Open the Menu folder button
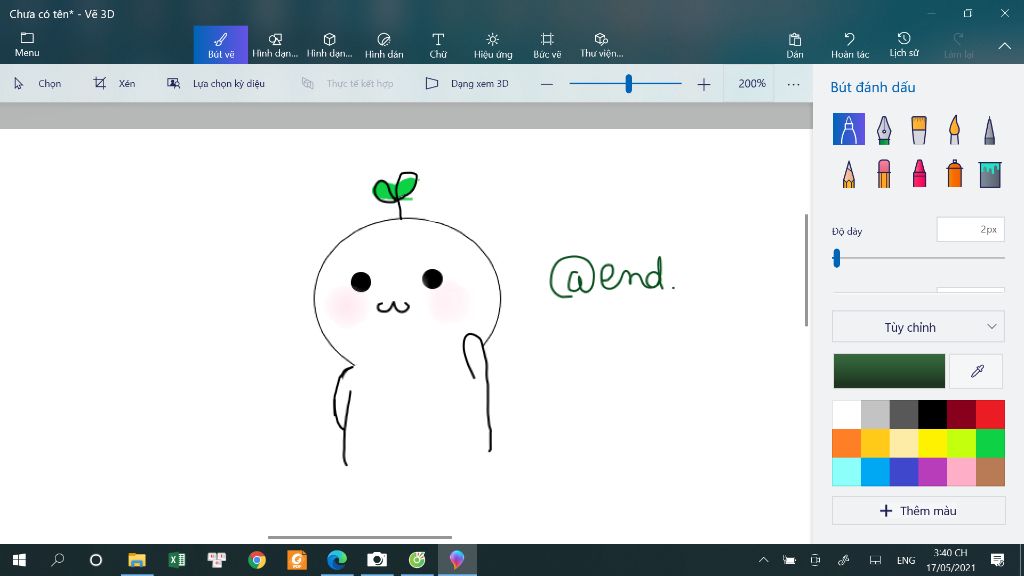The height and width of the screenshot is (576, 1024). pos(27,44)
